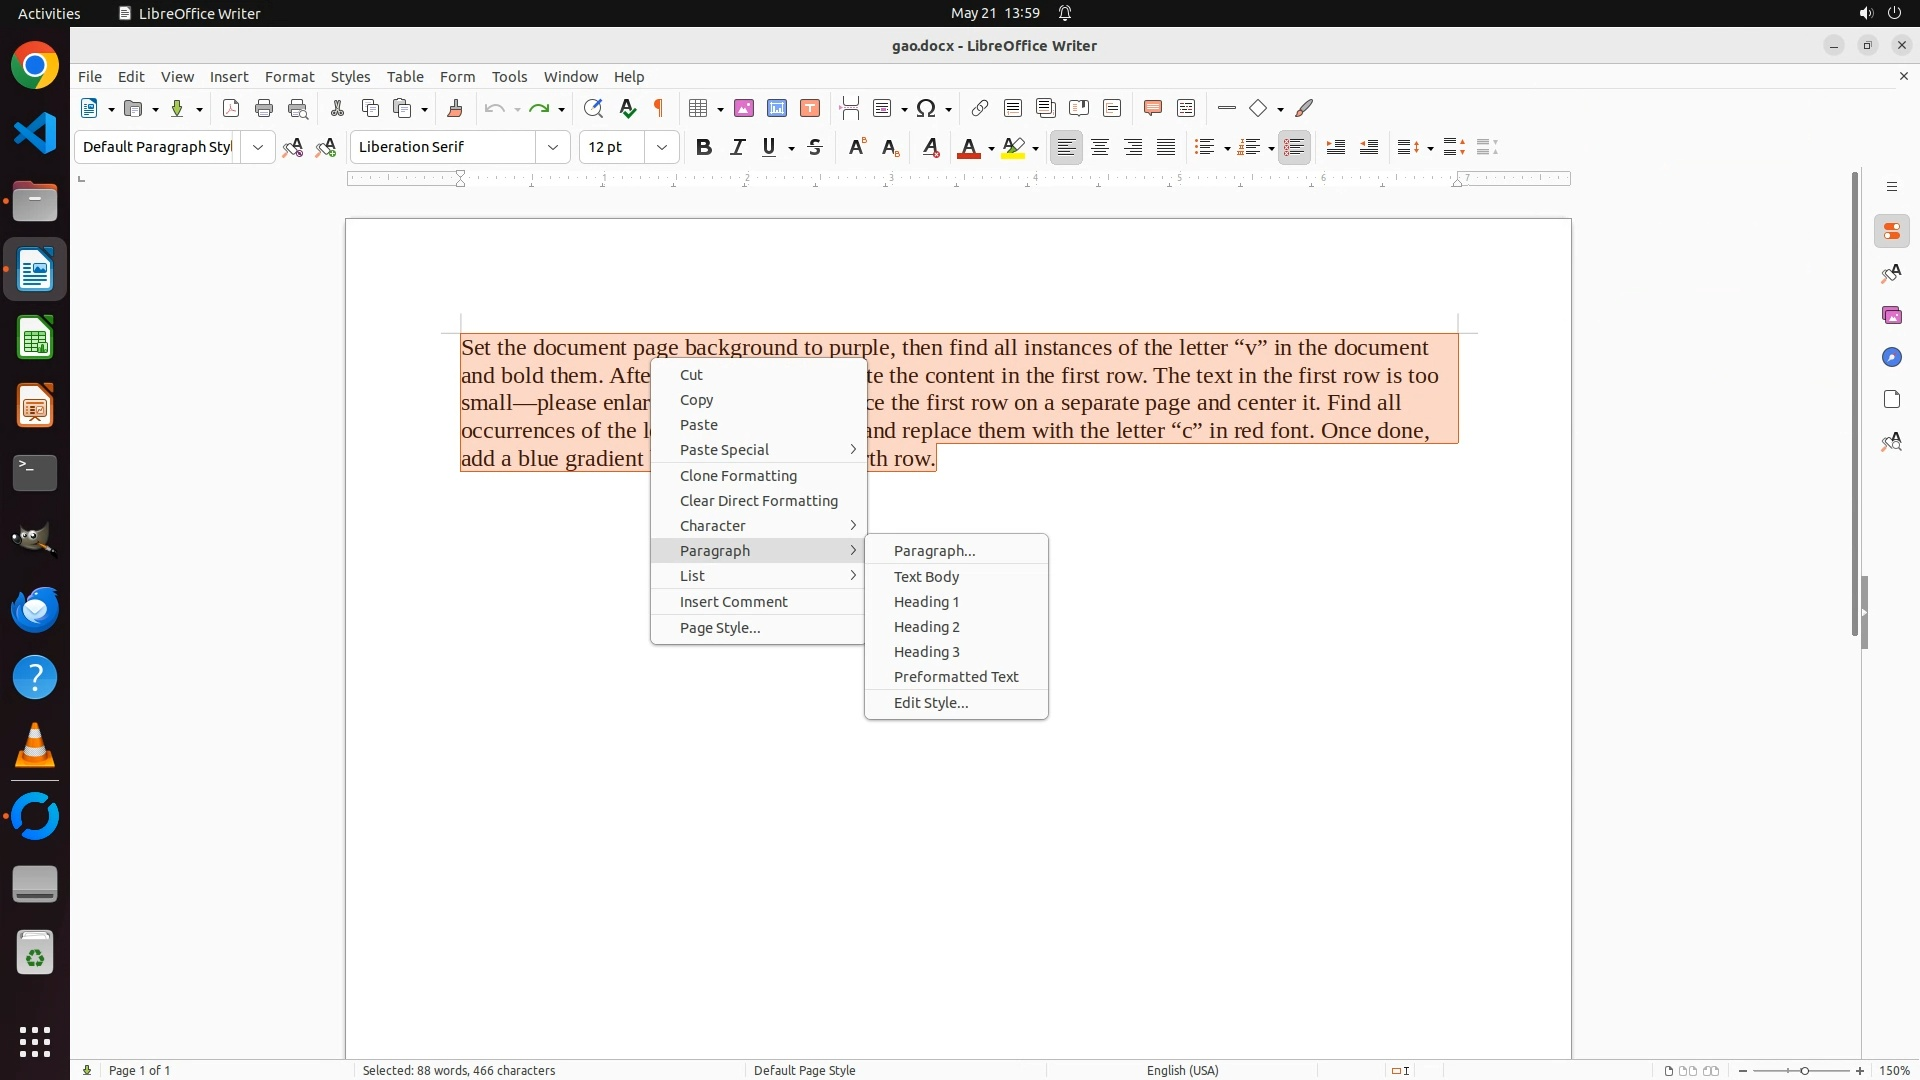Expand the paragraph style dropdown
This screenshot has height=1080, width=1920.
point(258,147)
